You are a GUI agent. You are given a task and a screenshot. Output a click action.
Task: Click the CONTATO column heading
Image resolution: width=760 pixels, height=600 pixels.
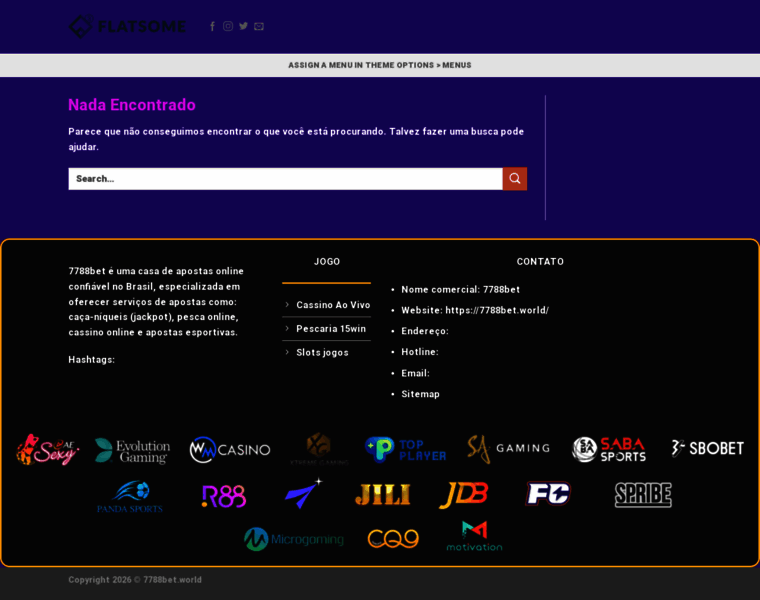[540, 262]
